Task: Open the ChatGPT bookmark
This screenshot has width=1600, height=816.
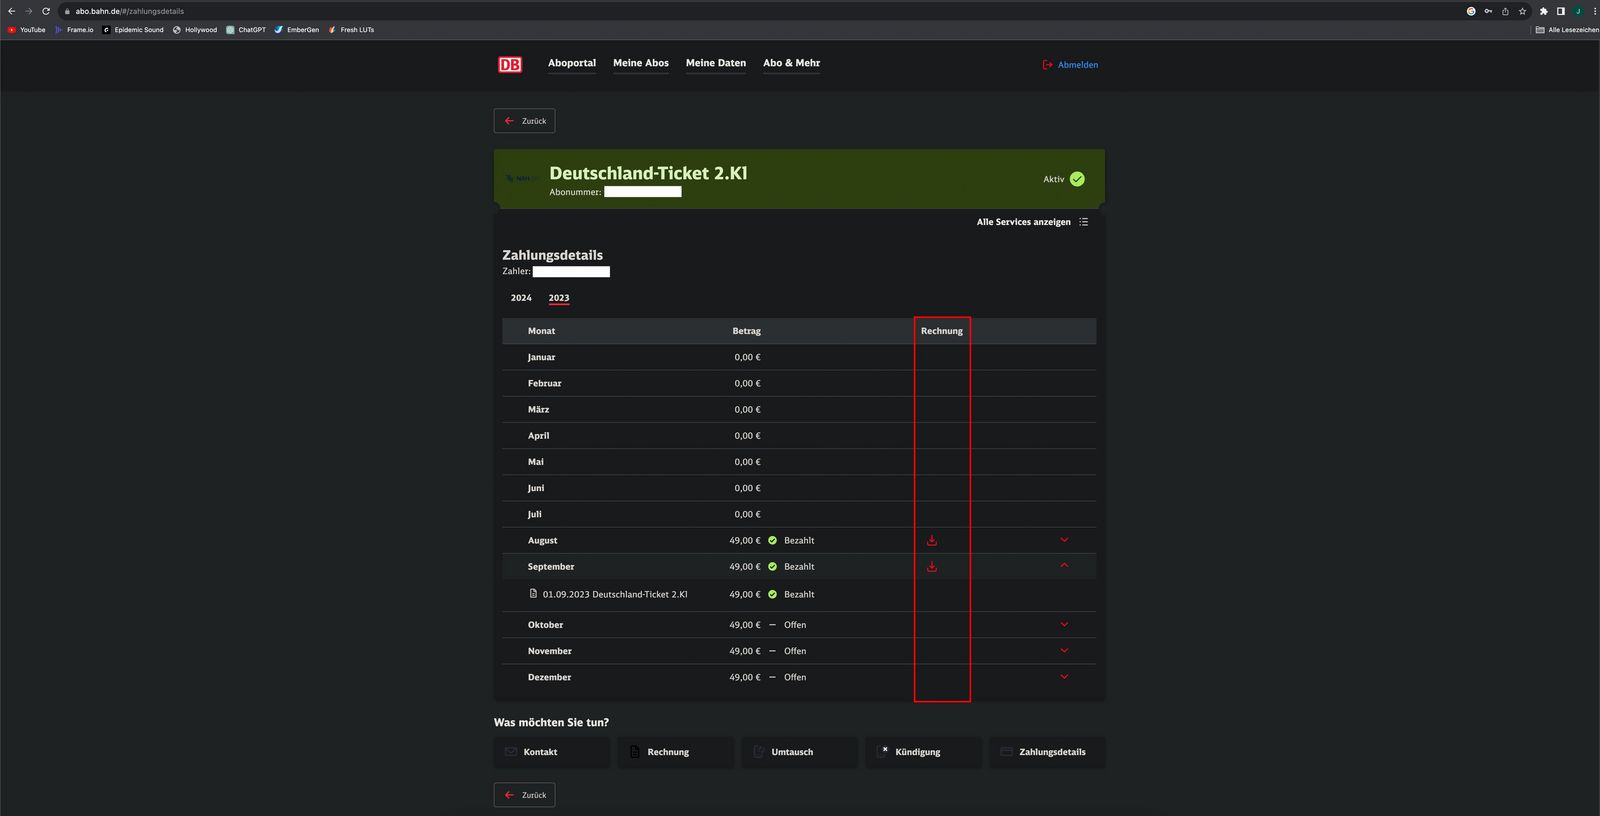Action: tap(246, 30)
